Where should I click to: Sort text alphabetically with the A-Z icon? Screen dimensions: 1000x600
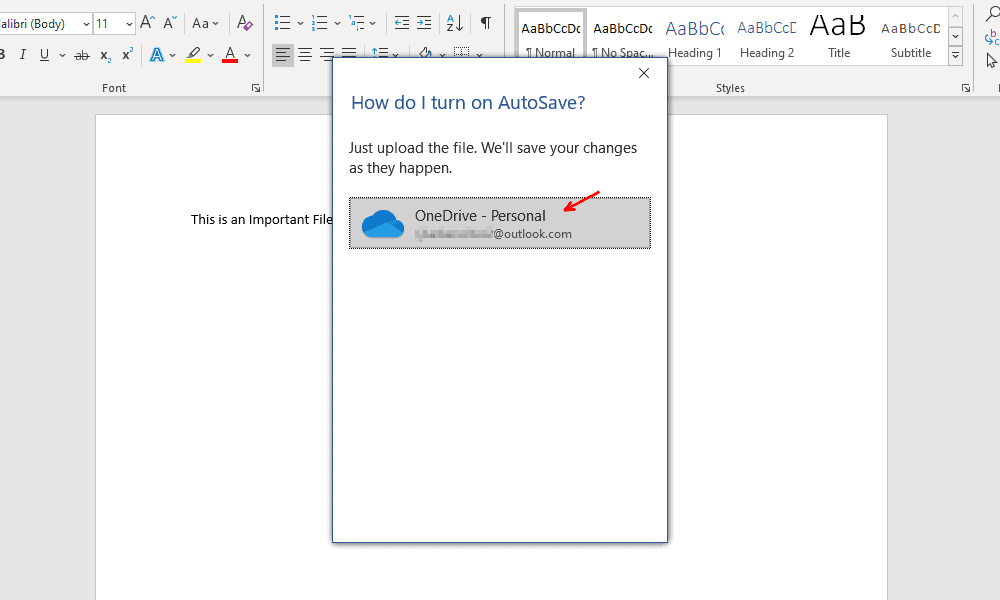(452, 22)
